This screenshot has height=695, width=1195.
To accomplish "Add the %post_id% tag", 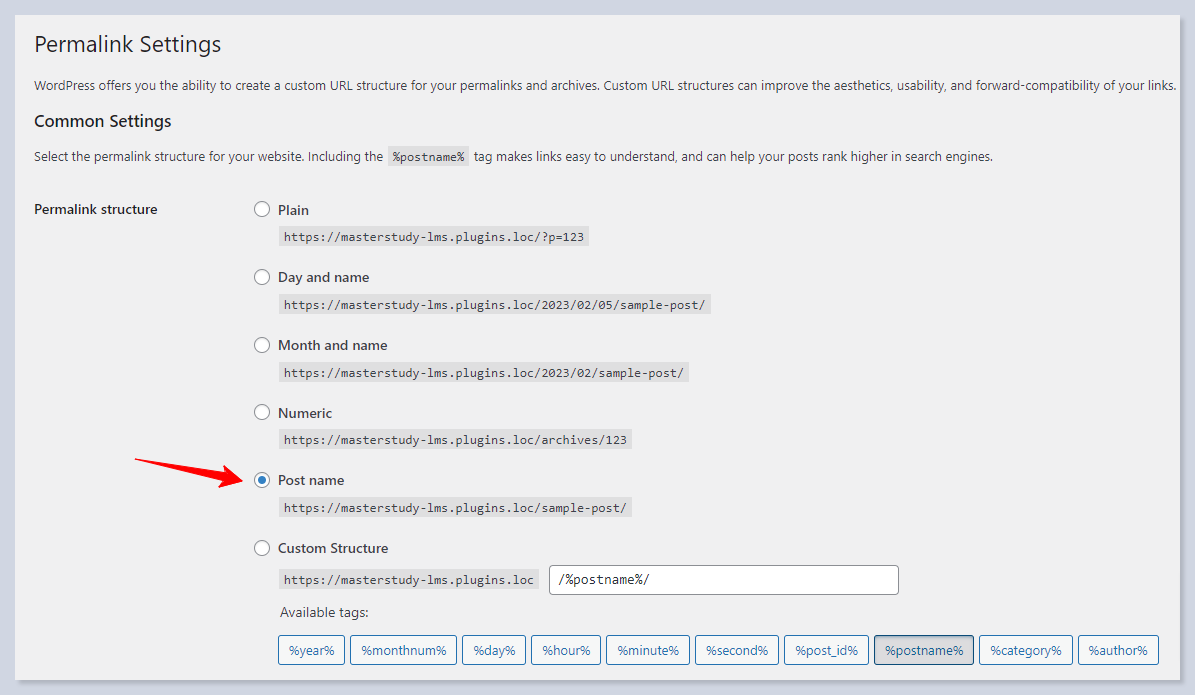I will pos(826,650).
